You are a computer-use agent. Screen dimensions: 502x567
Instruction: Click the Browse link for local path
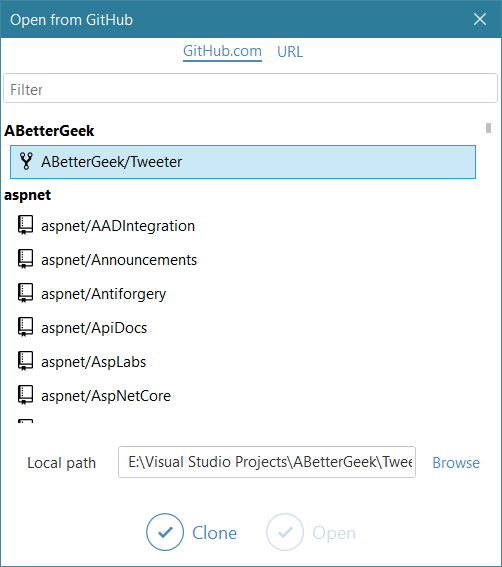(x=456, y=462)
